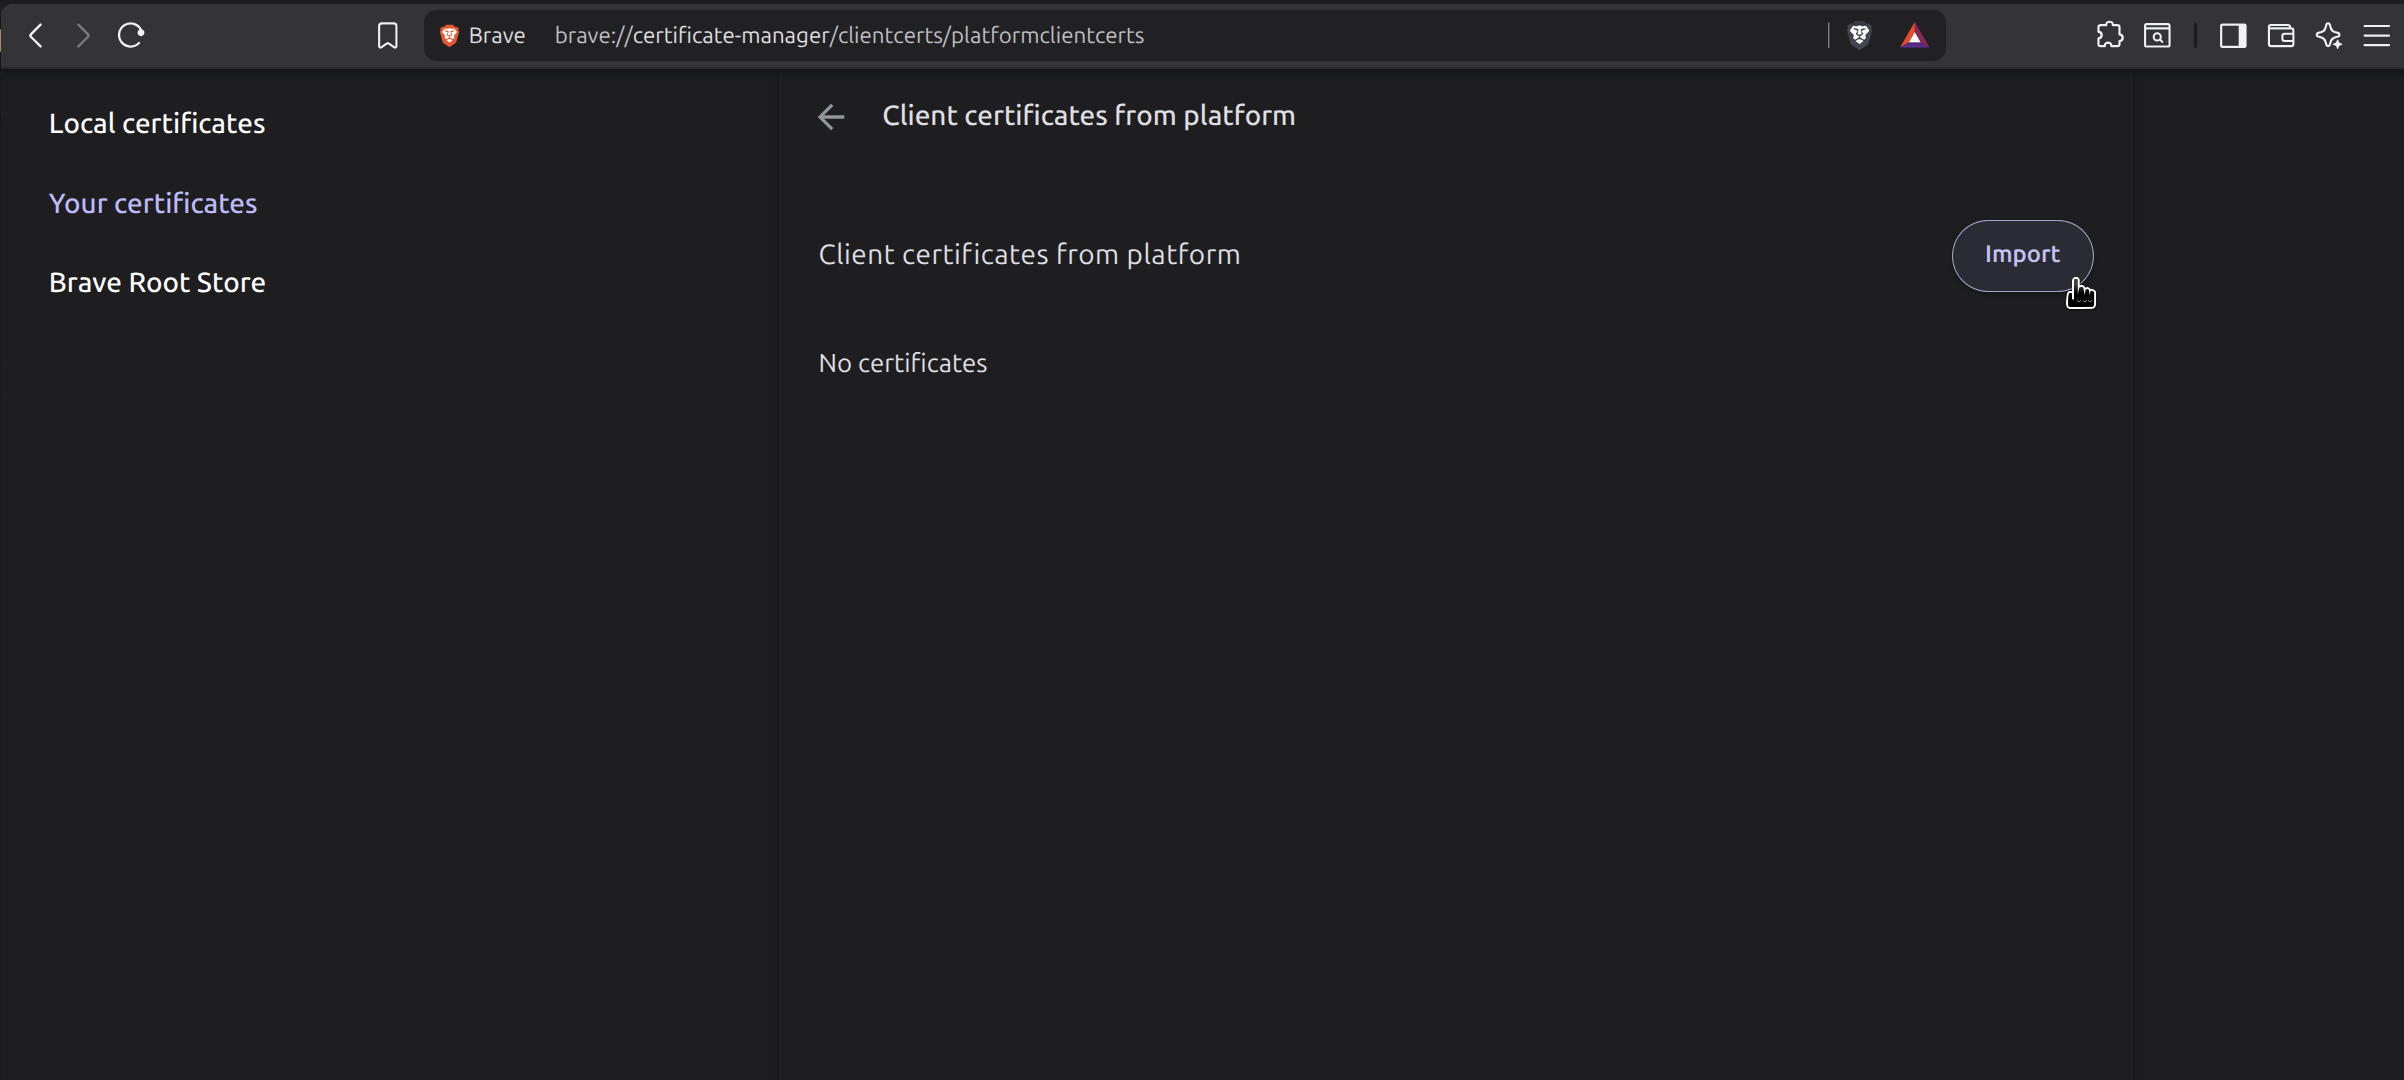Click the Import button
2404x1080 pixels.
point(2021,255)
